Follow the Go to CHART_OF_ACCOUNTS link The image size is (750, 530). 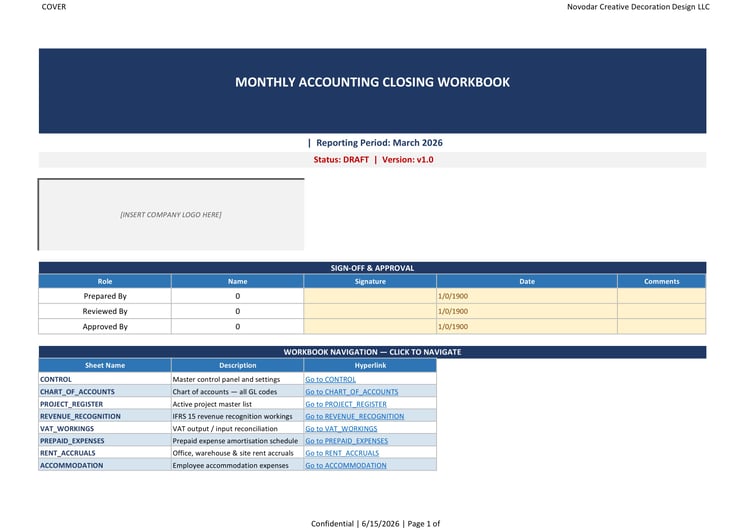click(352, 392)
